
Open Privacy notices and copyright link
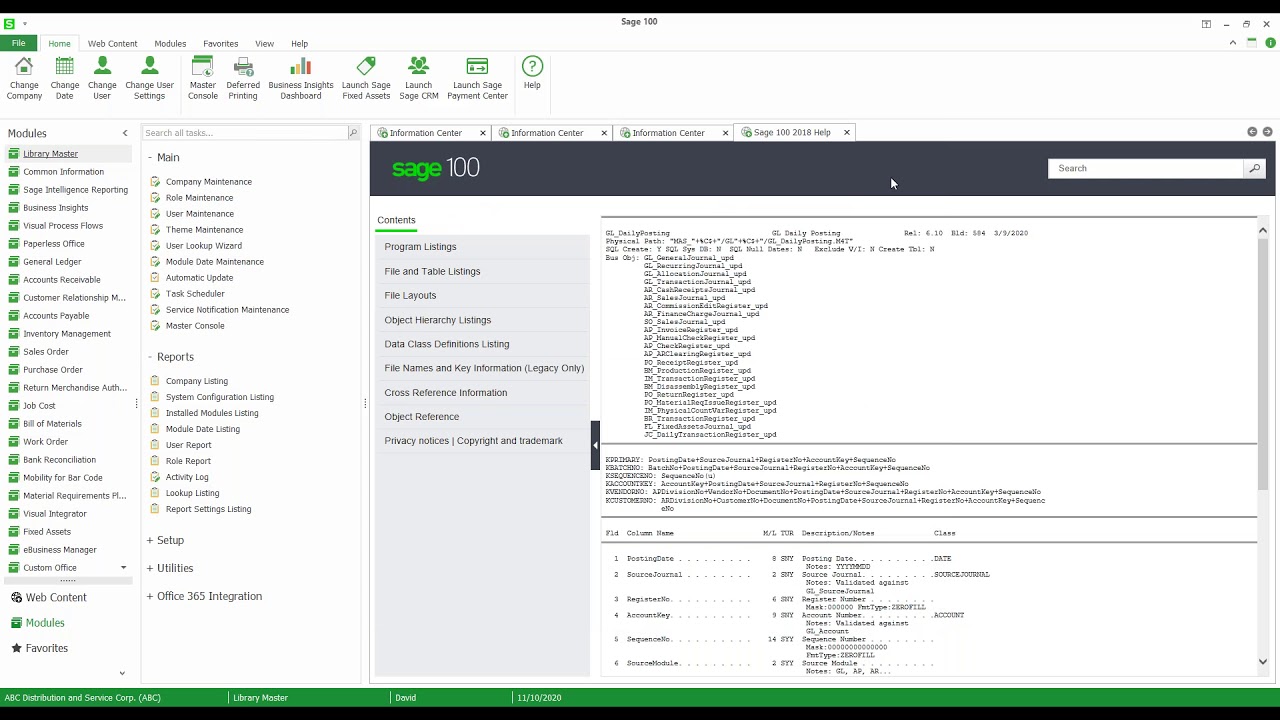(473, 441)
